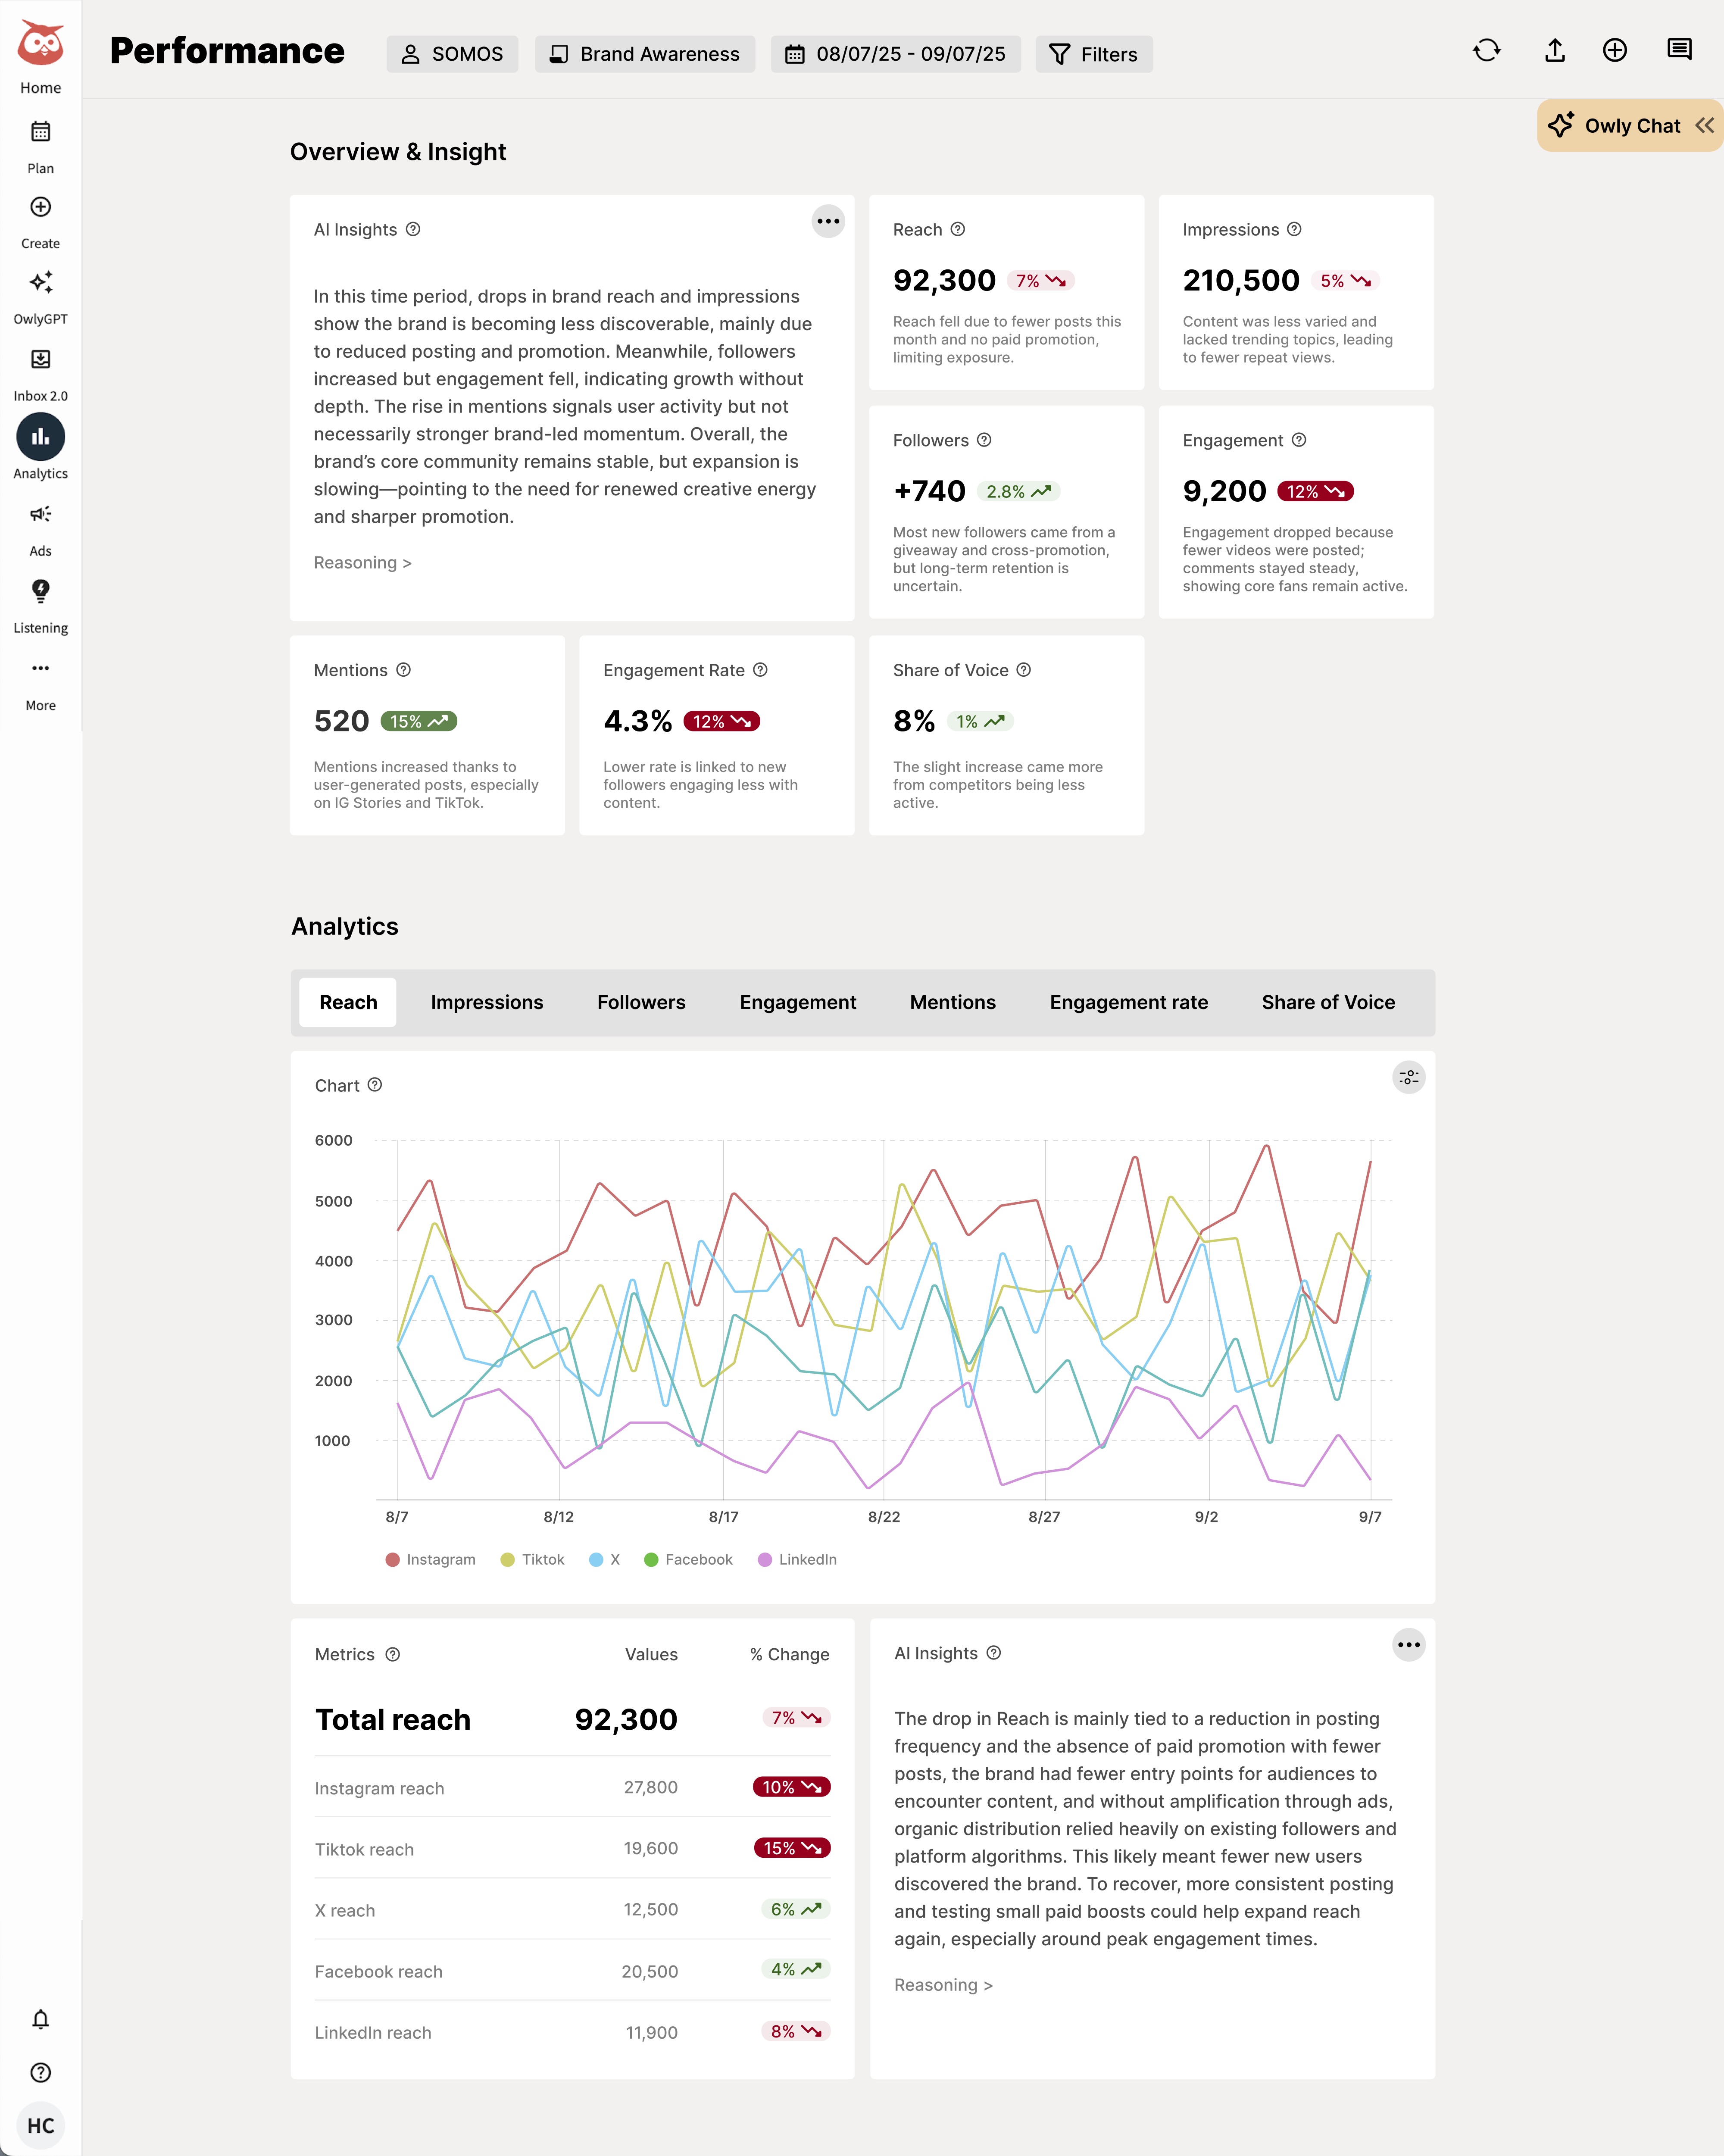Click the refresh data icon
This screenshot has width=1724, height=2156.
1486,51
